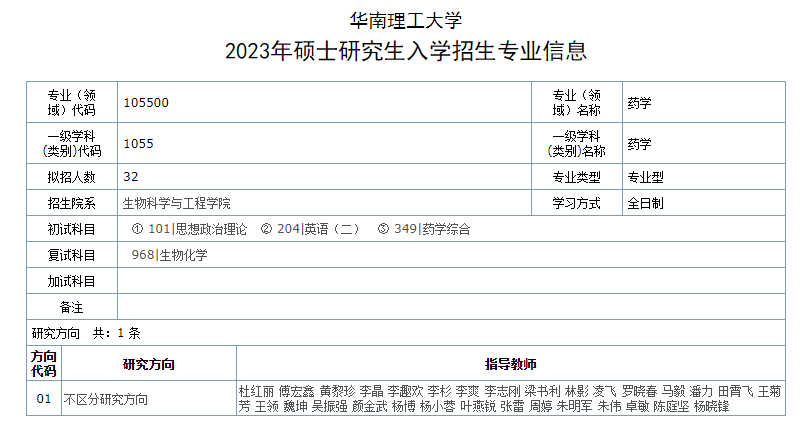This screenshot has height=441, width=809.
Task: Click the 指导教师 column header
Action: click(511, 365)
